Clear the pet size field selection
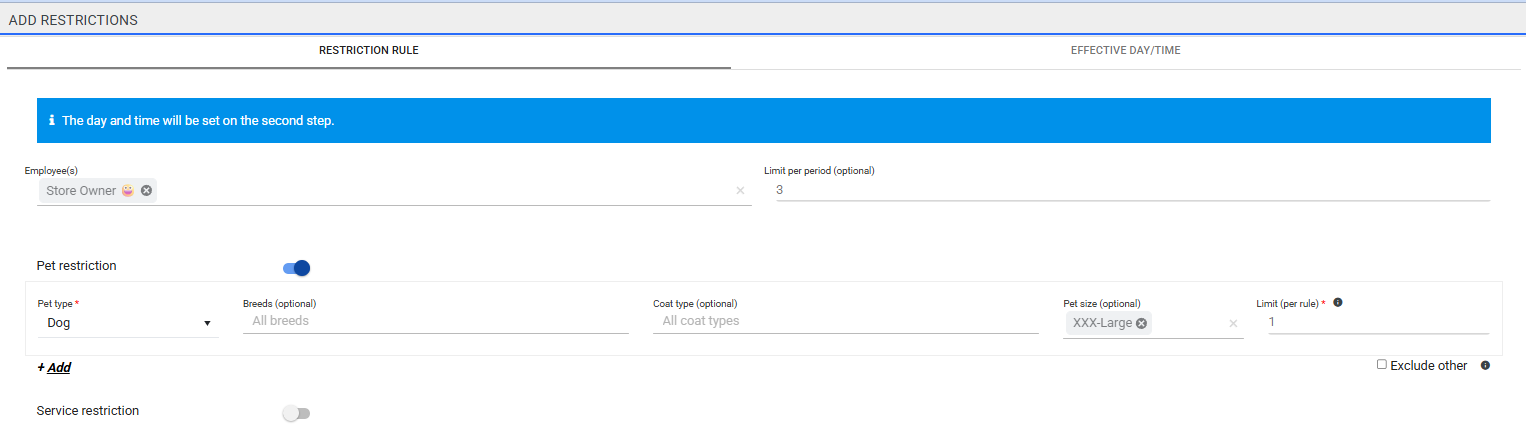Viewport: 1526px width, 445px height. pos(1233,323)
